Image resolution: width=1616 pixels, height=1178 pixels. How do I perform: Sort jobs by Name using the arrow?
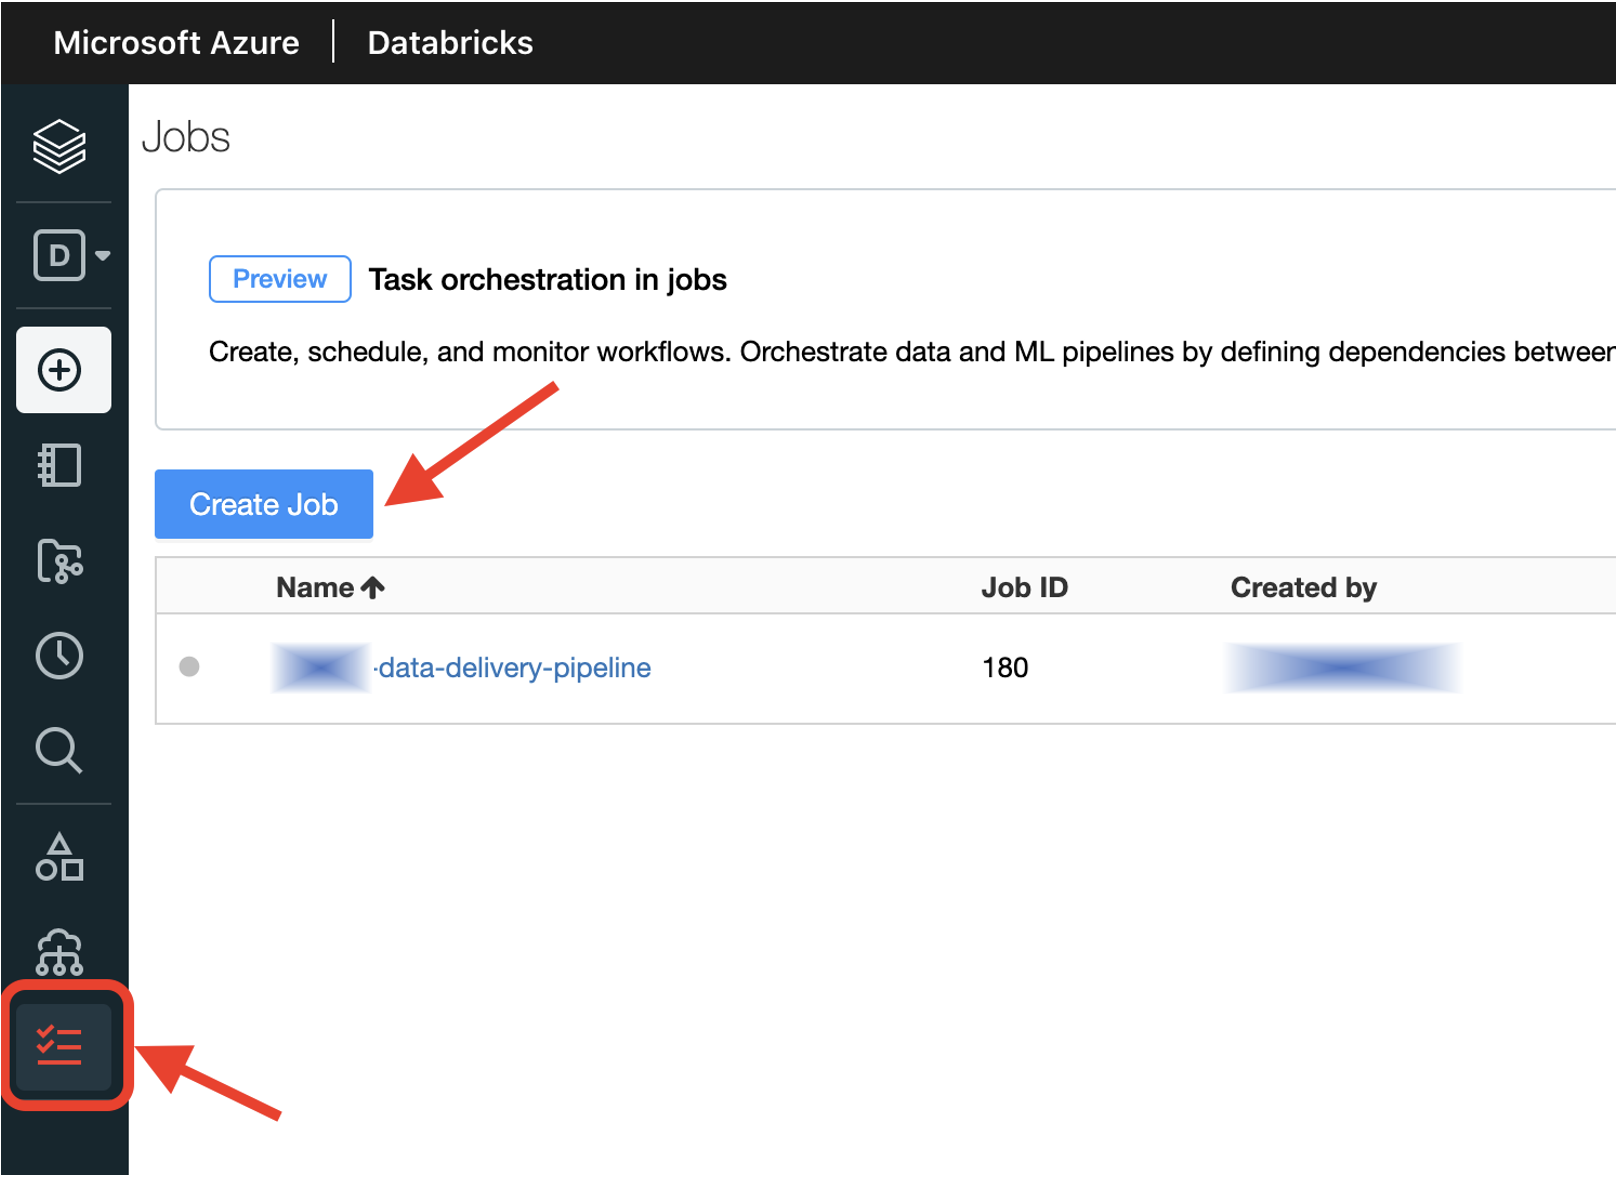pyautogui.click(x=372, y=587)
